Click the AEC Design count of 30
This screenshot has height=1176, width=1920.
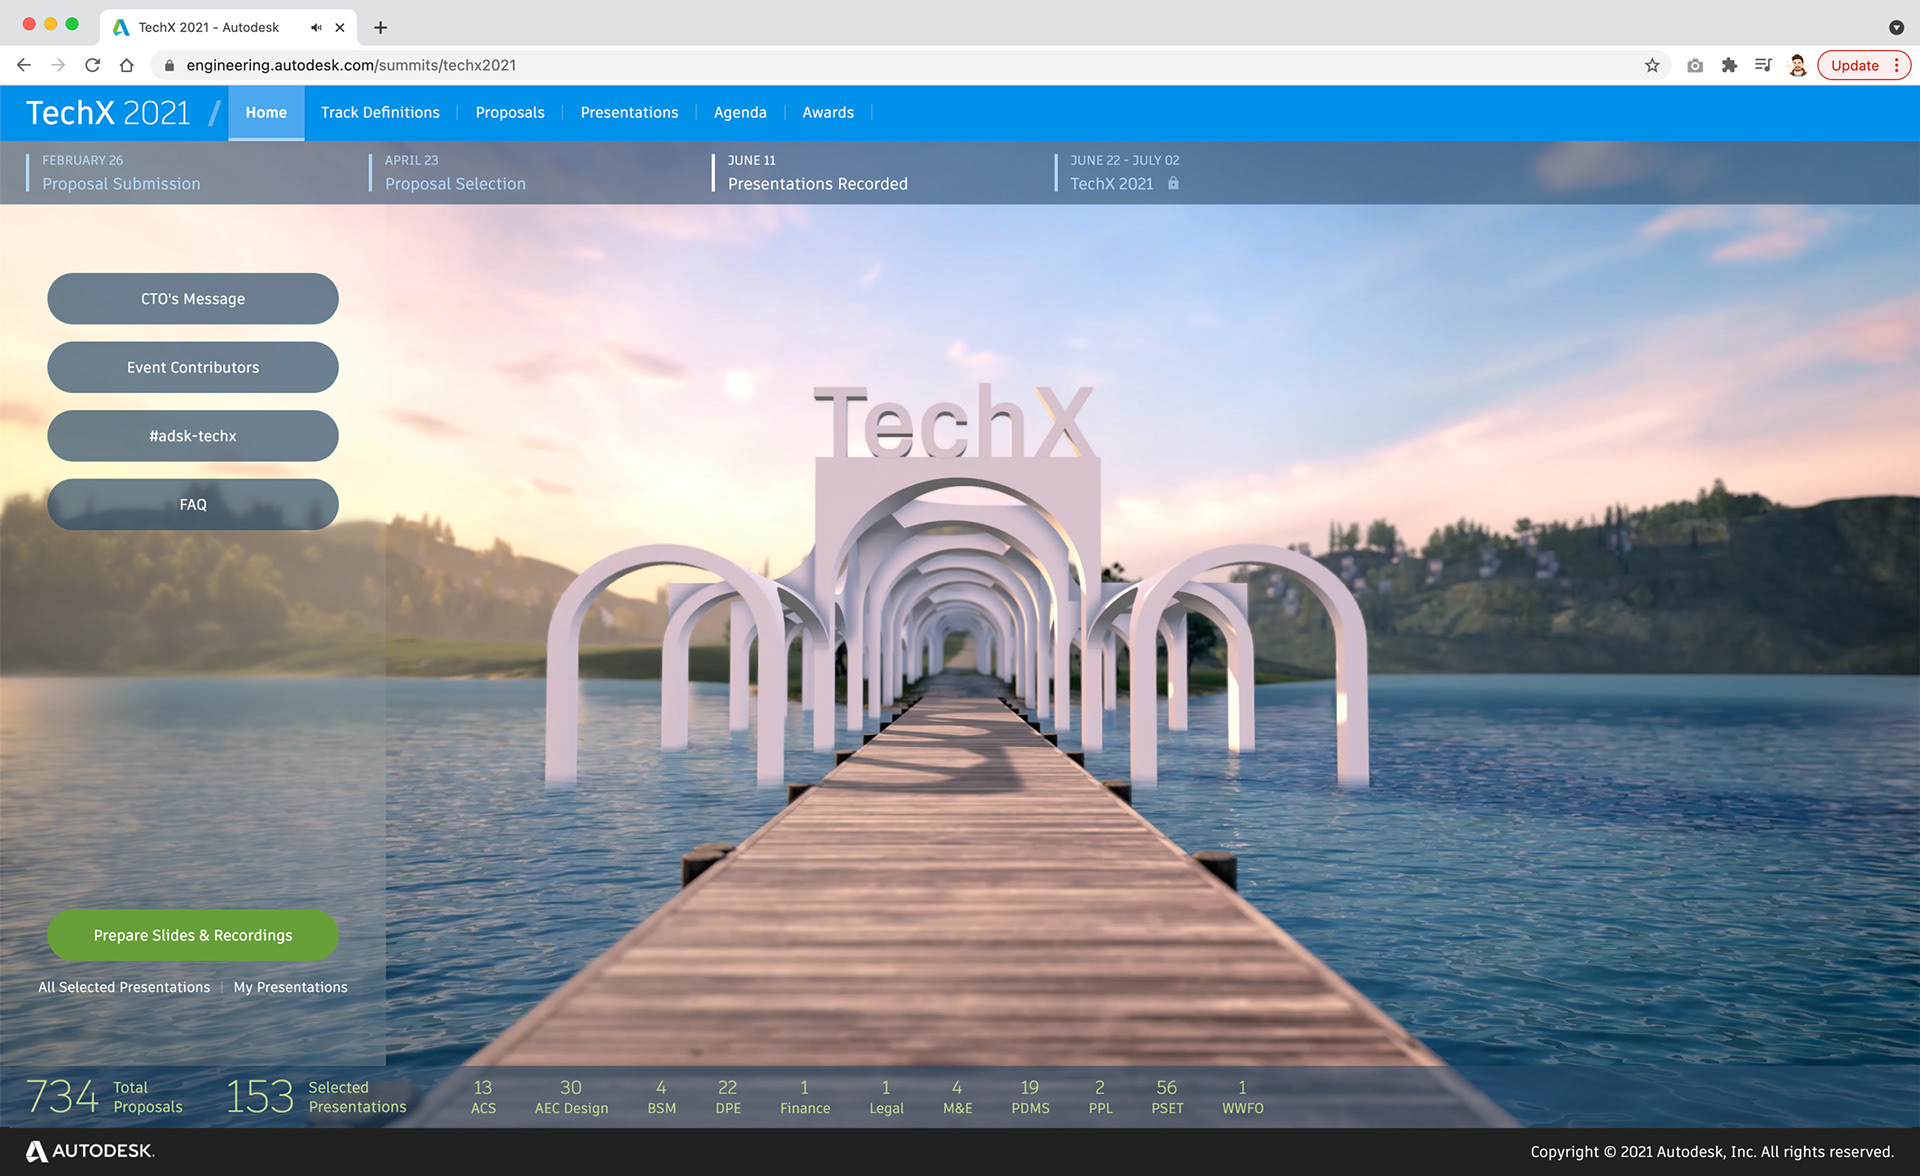(571, 1096)
